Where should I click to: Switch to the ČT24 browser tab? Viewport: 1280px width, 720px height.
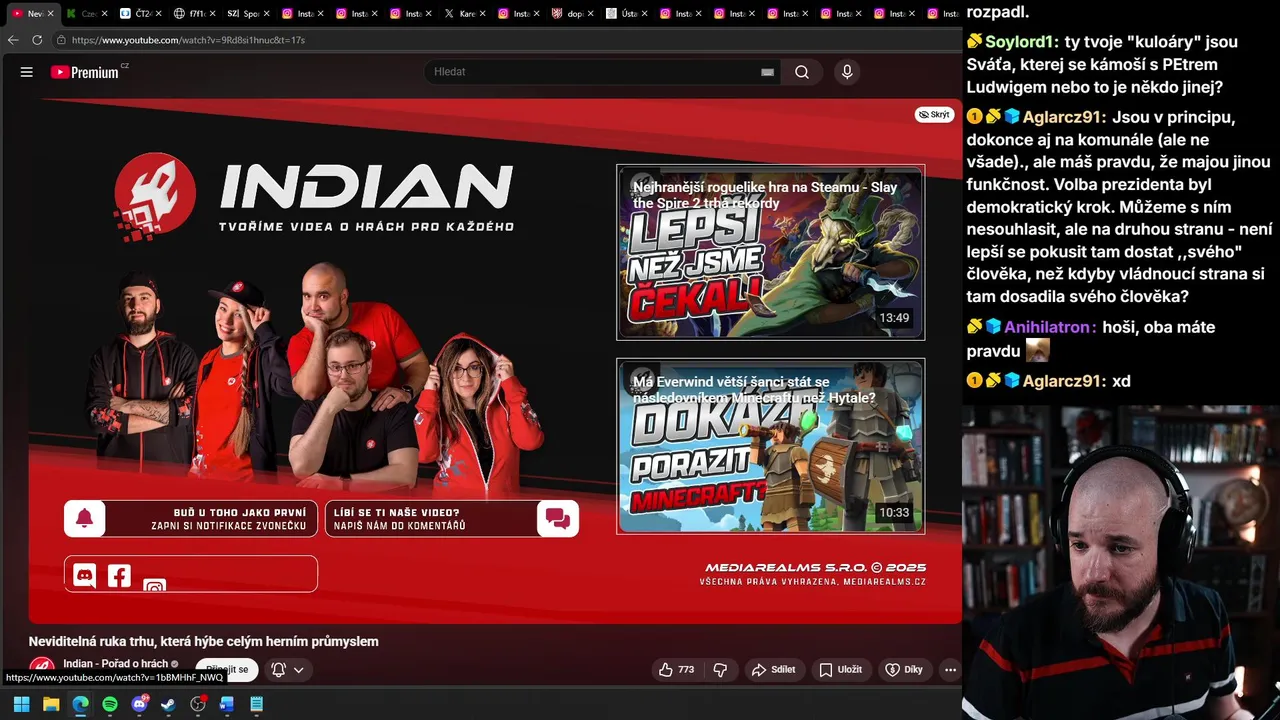(x=137, y=14)
